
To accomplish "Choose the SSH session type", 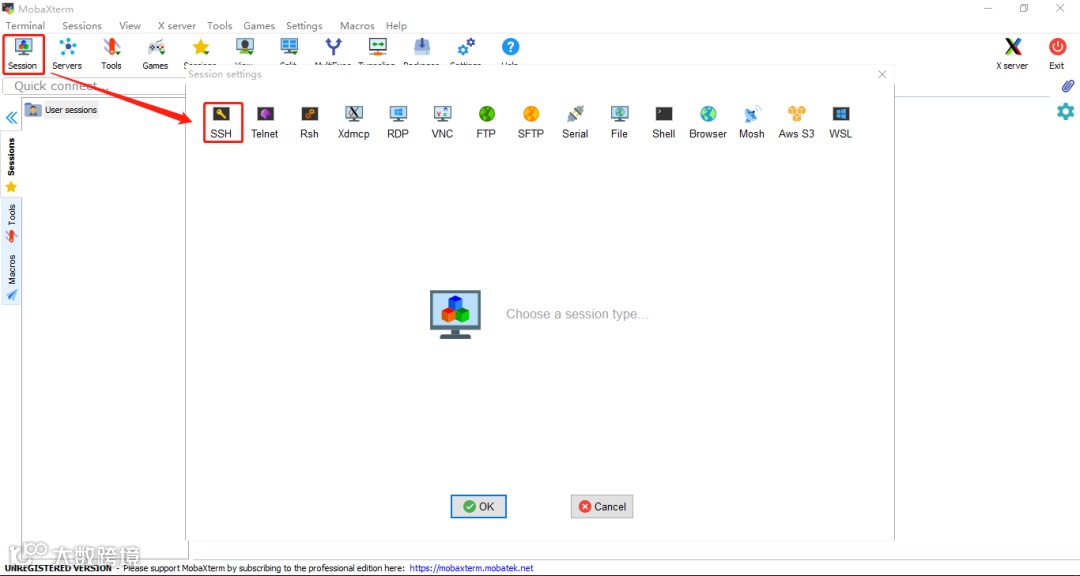I will point(221,122).
